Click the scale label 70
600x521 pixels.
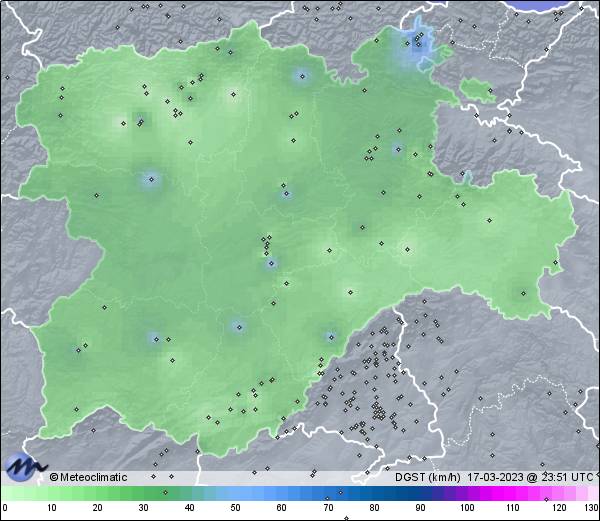[x=328, y=508]
